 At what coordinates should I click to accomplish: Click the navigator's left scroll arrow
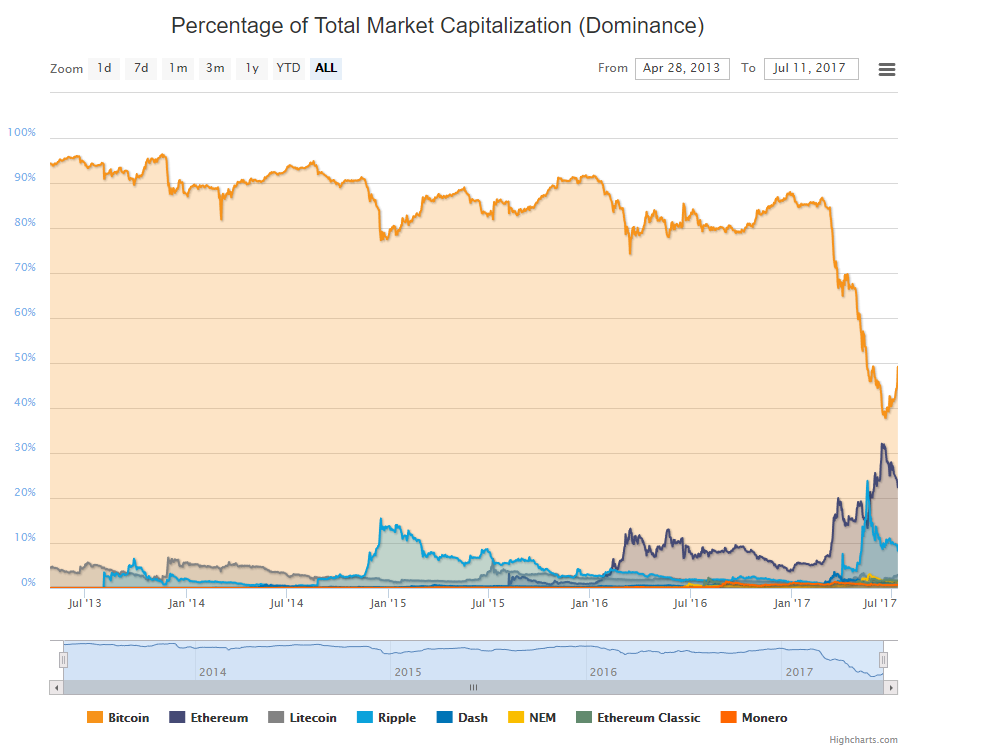click(x=54, y=688)
